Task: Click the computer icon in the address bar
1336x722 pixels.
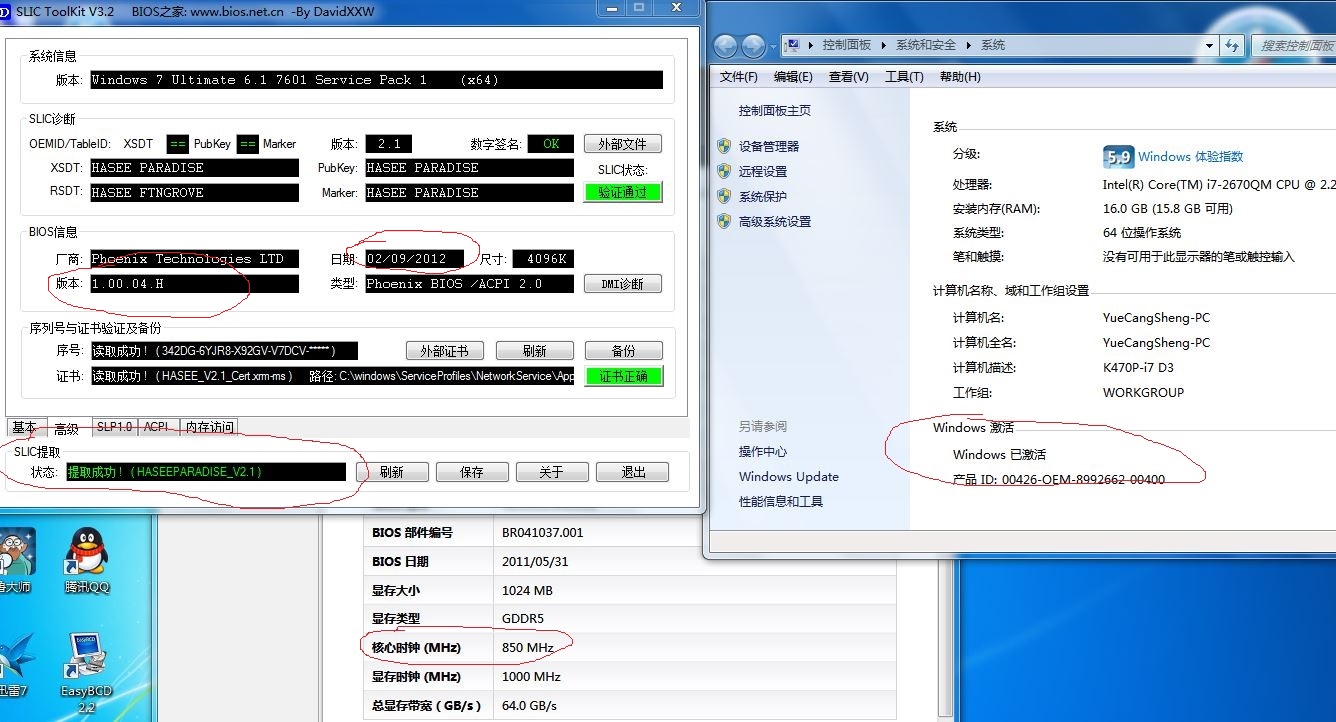Action: tap(793, 45)
